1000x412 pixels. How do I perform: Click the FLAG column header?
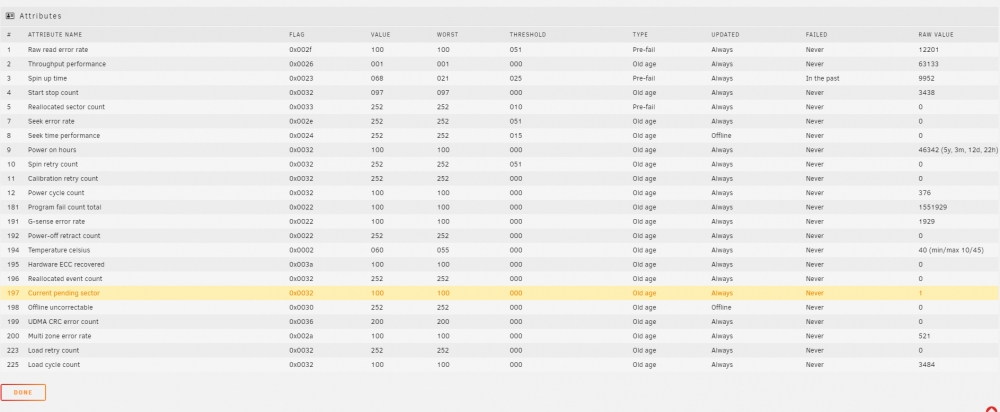coord(296,34)
